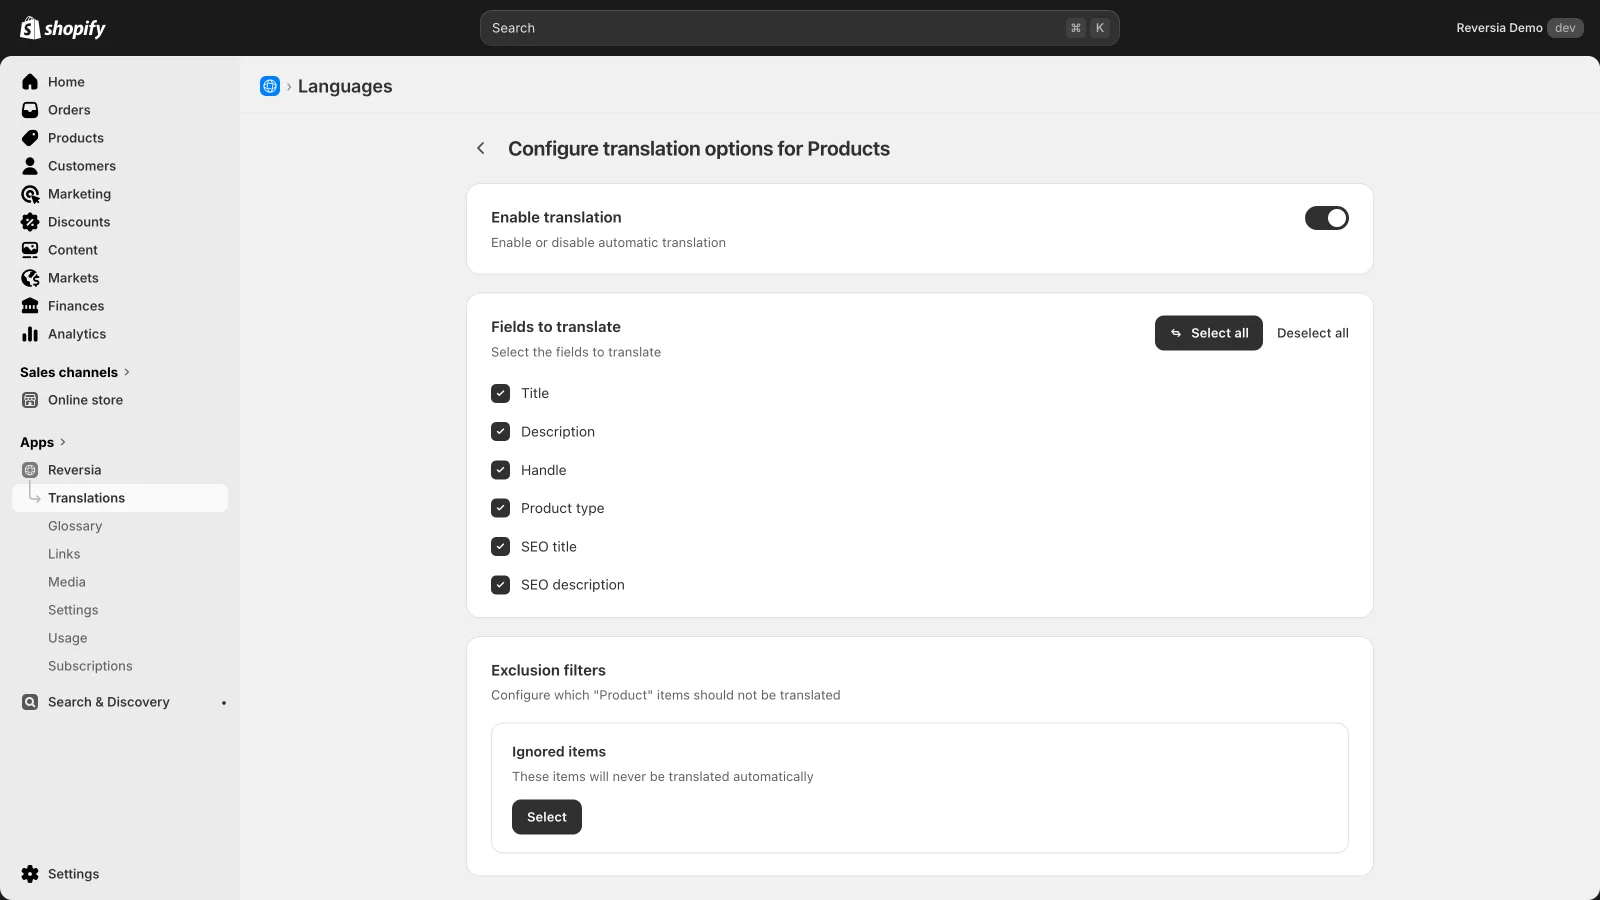Click the K shortcut key in search
This screenshot has width=1600, height=900.
click(x=1100, y=28)
